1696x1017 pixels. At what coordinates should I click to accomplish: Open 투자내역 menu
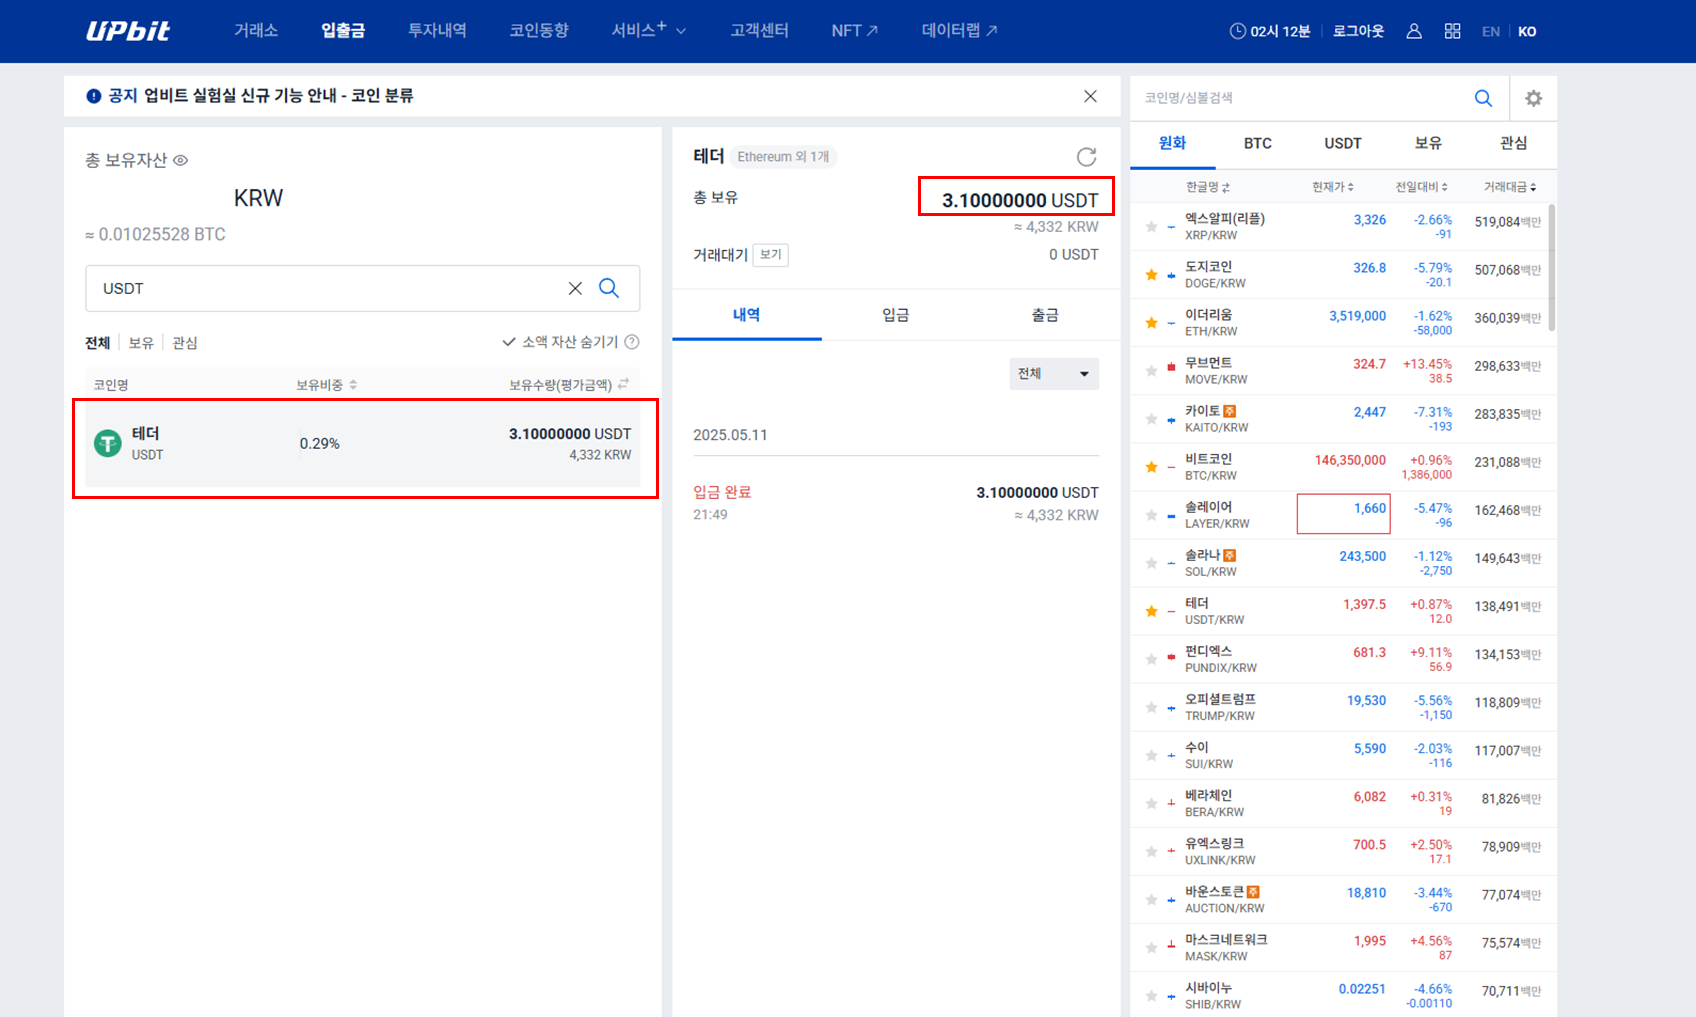pos(437,30)
